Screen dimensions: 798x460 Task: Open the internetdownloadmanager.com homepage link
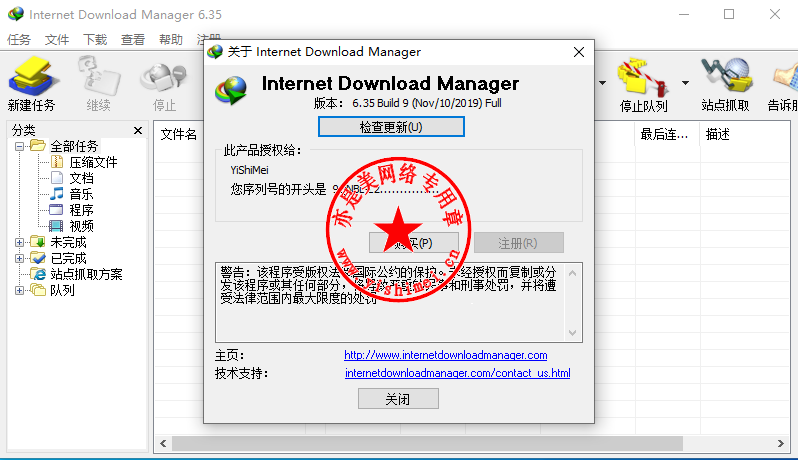[445, 355]
